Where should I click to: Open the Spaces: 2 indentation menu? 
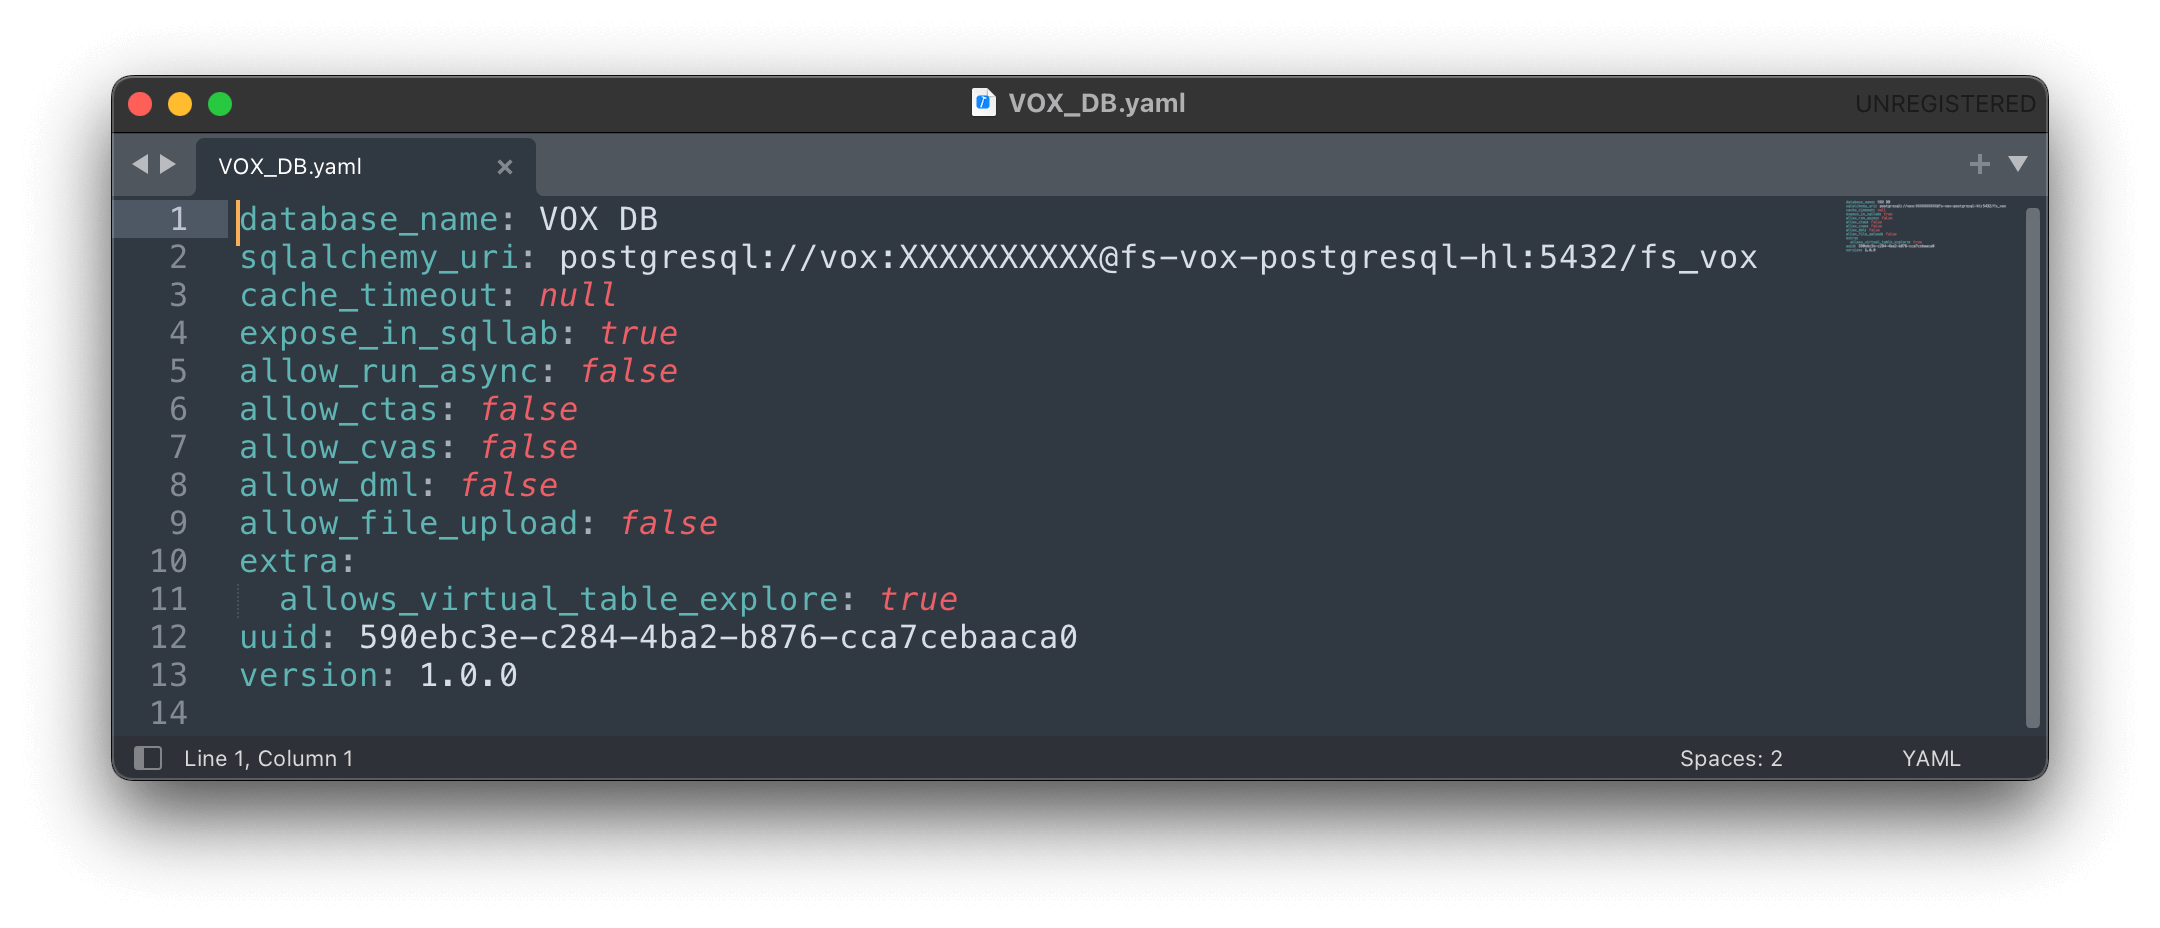pos(1730,759)
